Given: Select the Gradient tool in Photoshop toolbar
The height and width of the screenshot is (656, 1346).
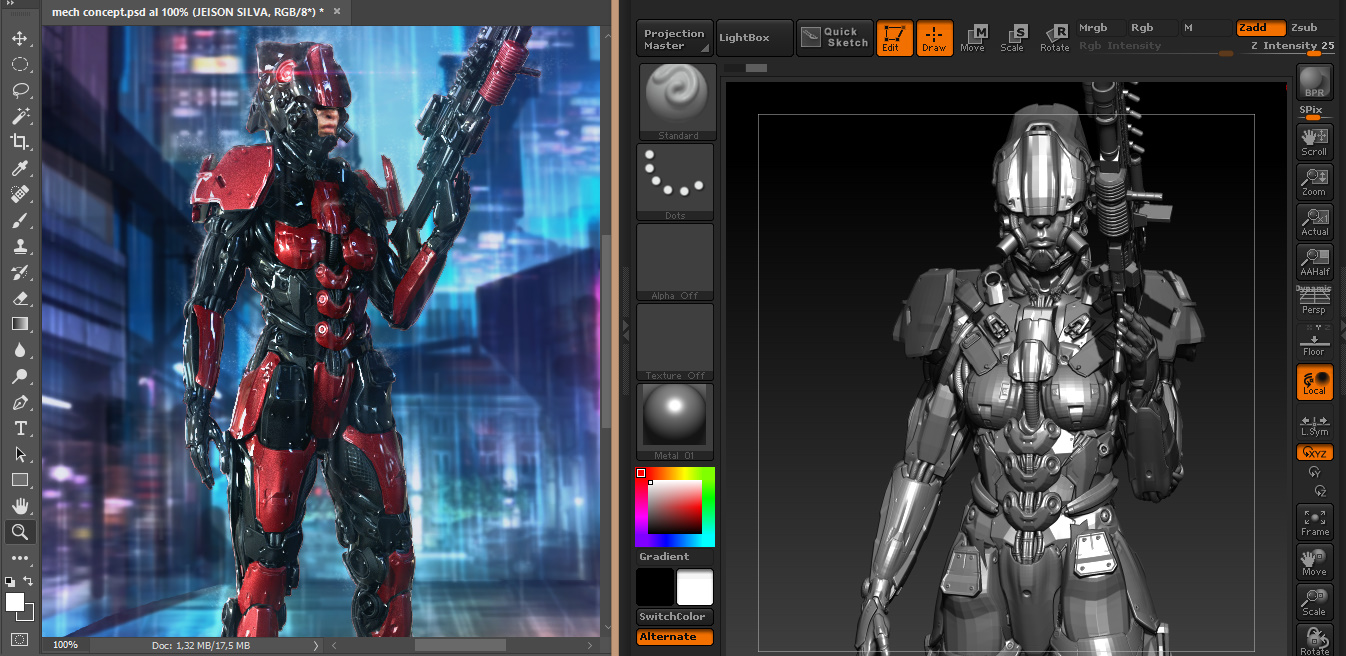Looking at the screenshot, I should coord(19,324).
